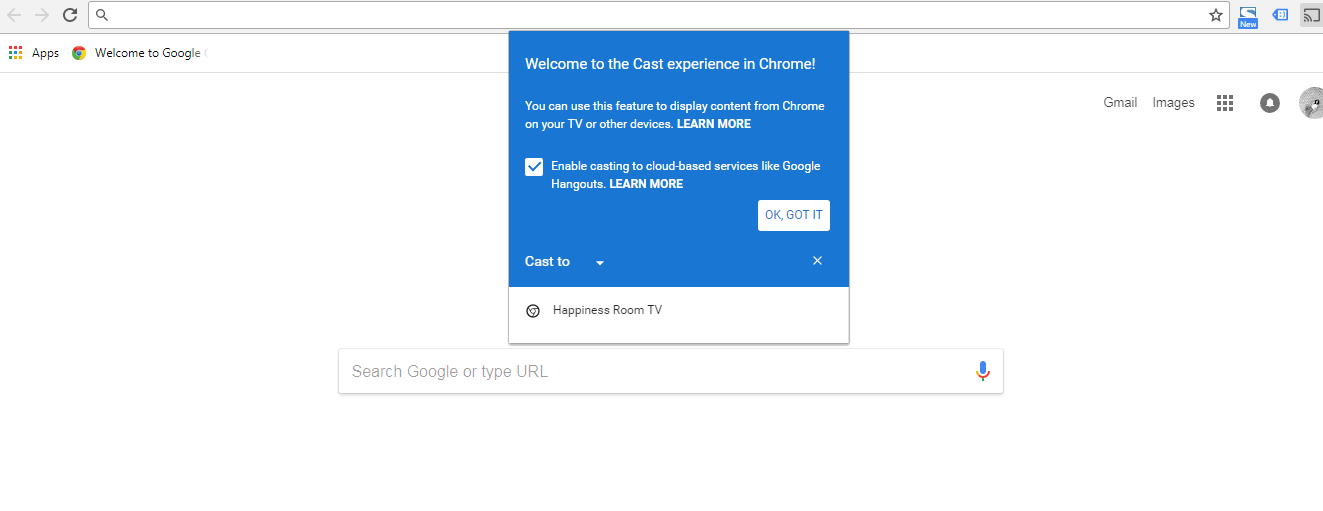1323x511 pixels.
Task: Bookmark this page with the star icon
Action: click(1216, 15)
